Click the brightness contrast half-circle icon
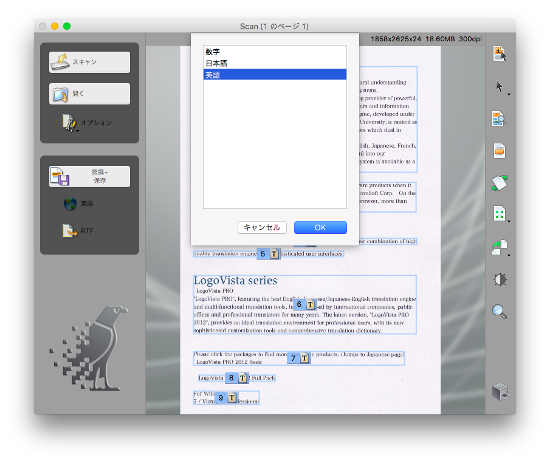 point(500,280)
